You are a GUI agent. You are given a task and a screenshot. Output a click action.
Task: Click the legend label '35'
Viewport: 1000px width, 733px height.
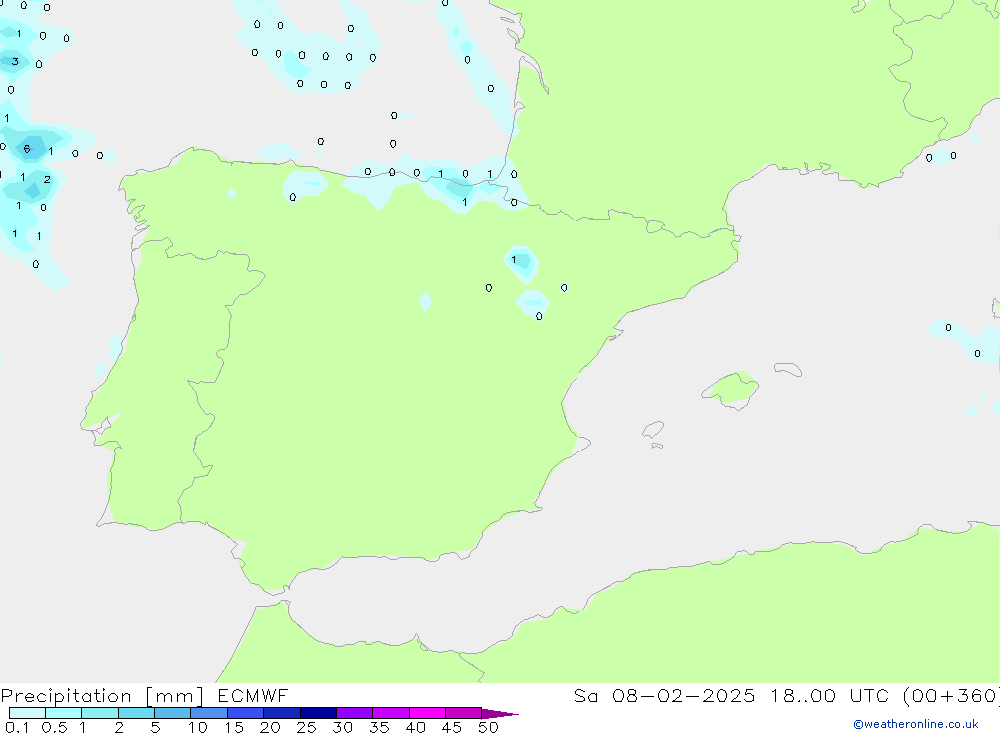click(379, 727)
